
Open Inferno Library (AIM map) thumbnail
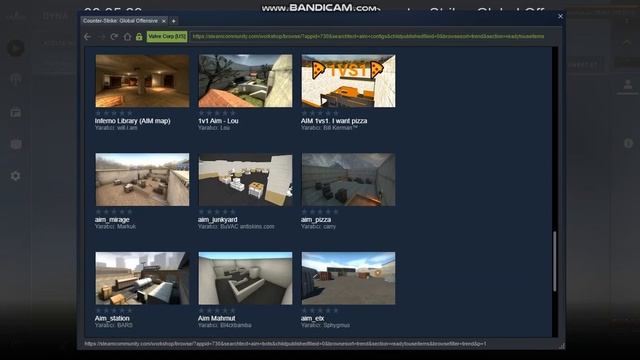[x=142, y=81]
